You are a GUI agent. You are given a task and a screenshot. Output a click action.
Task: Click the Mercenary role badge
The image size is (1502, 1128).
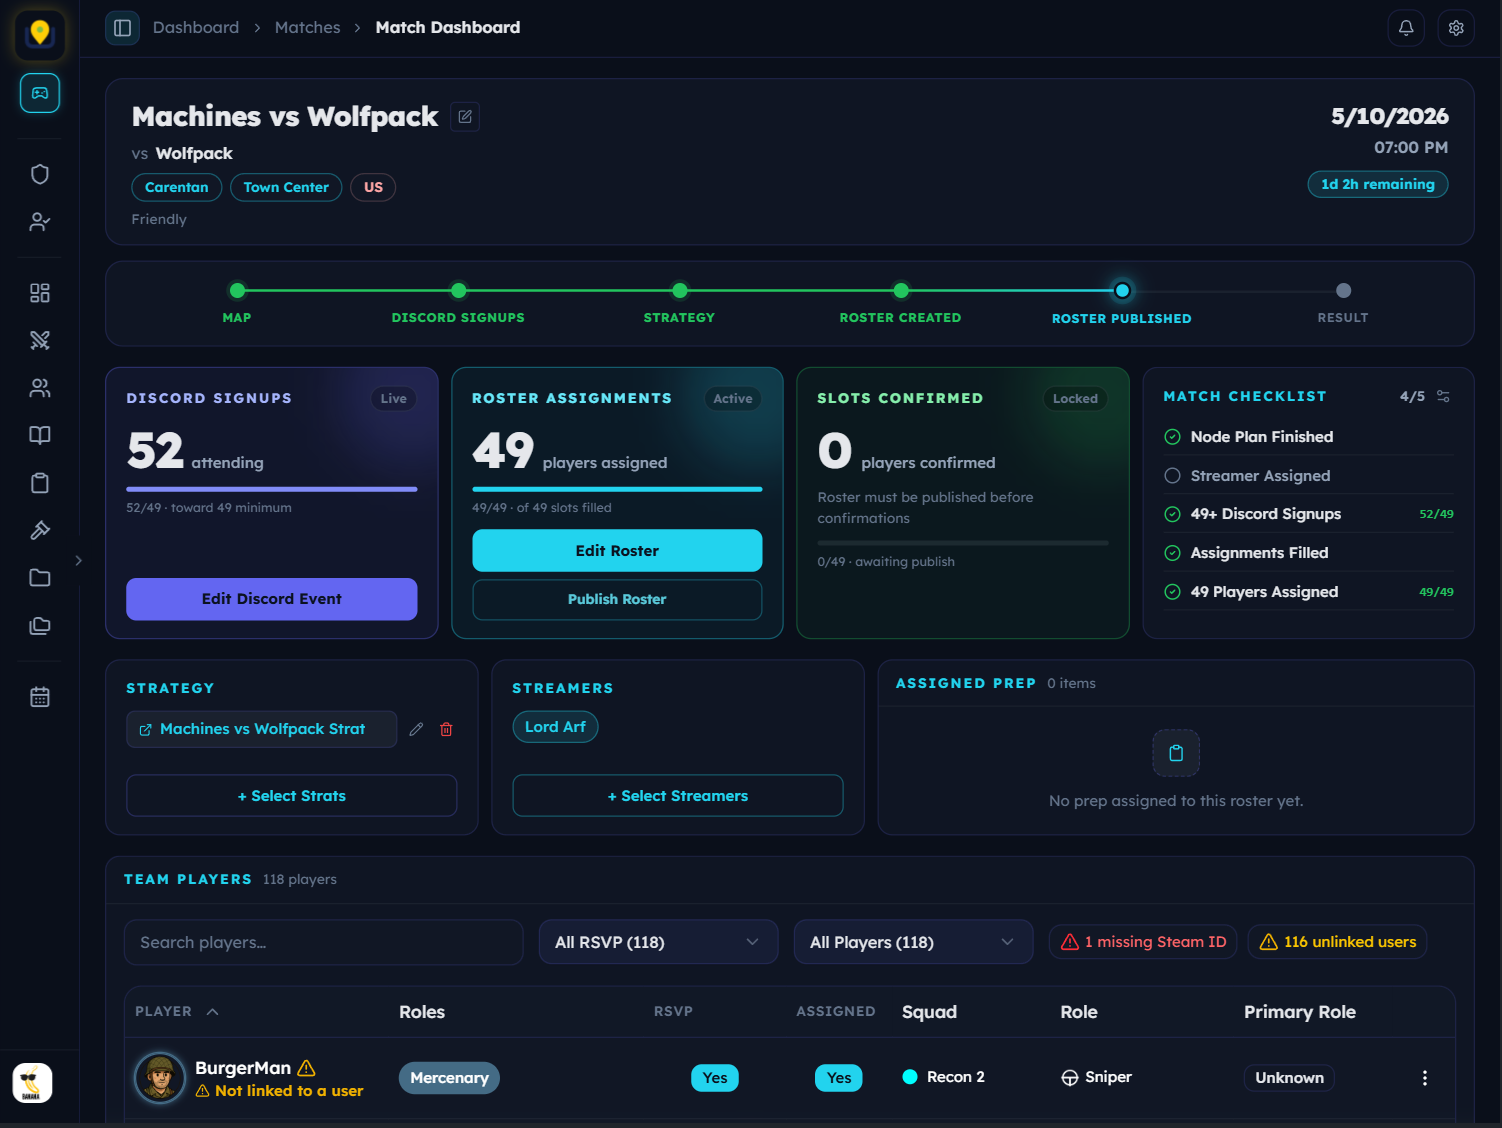tap(449, 1078)
